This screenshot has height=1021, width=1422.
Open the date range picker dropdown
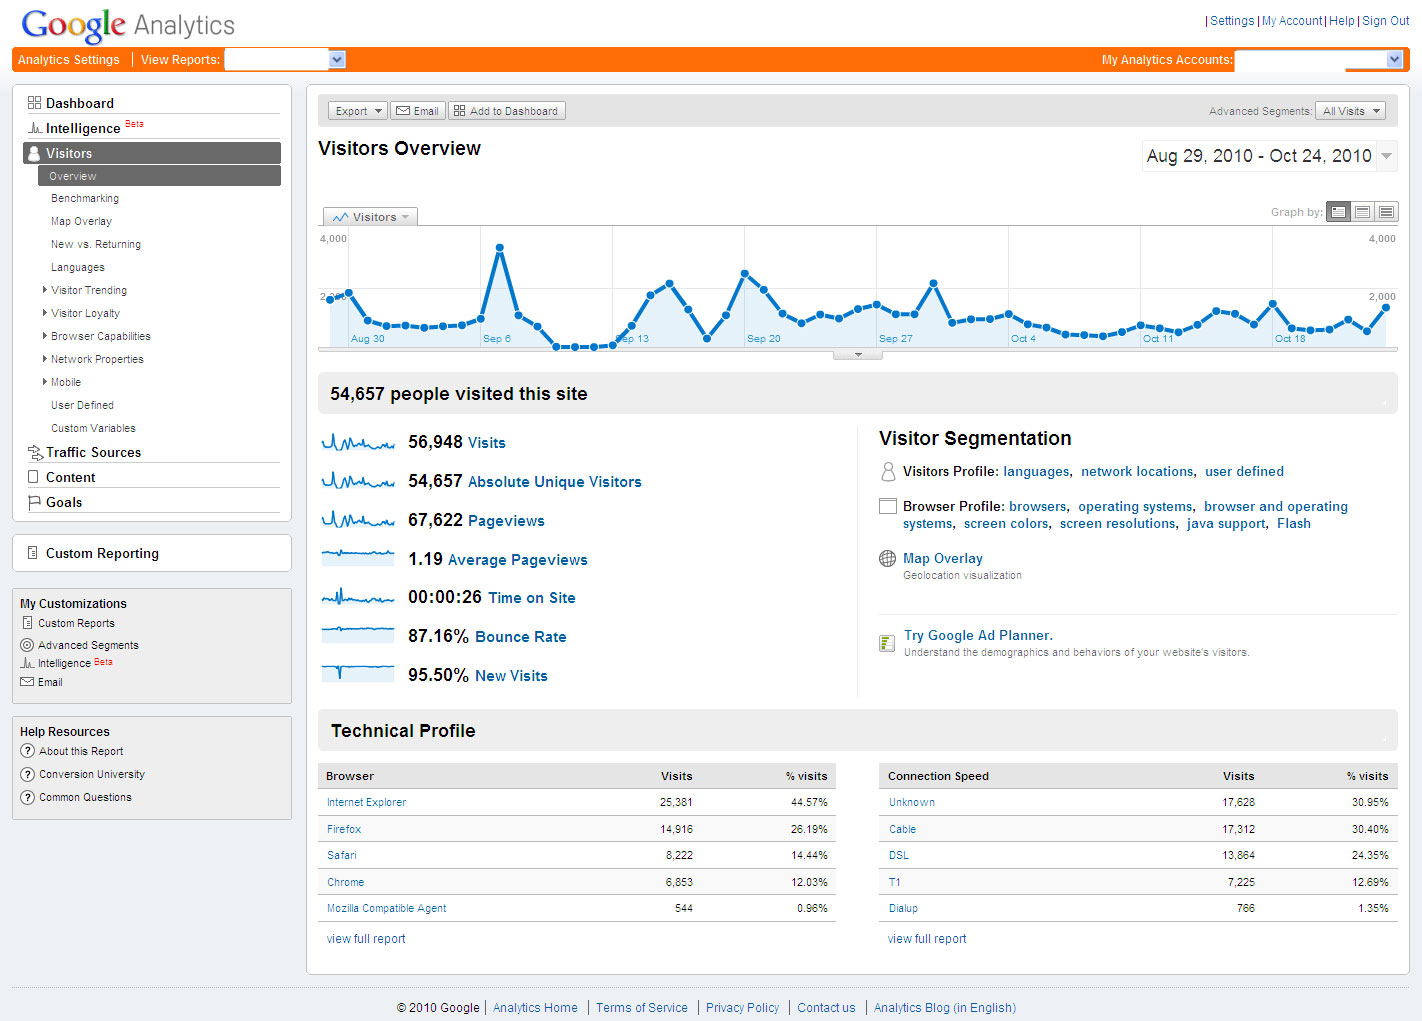(1386, 156)
